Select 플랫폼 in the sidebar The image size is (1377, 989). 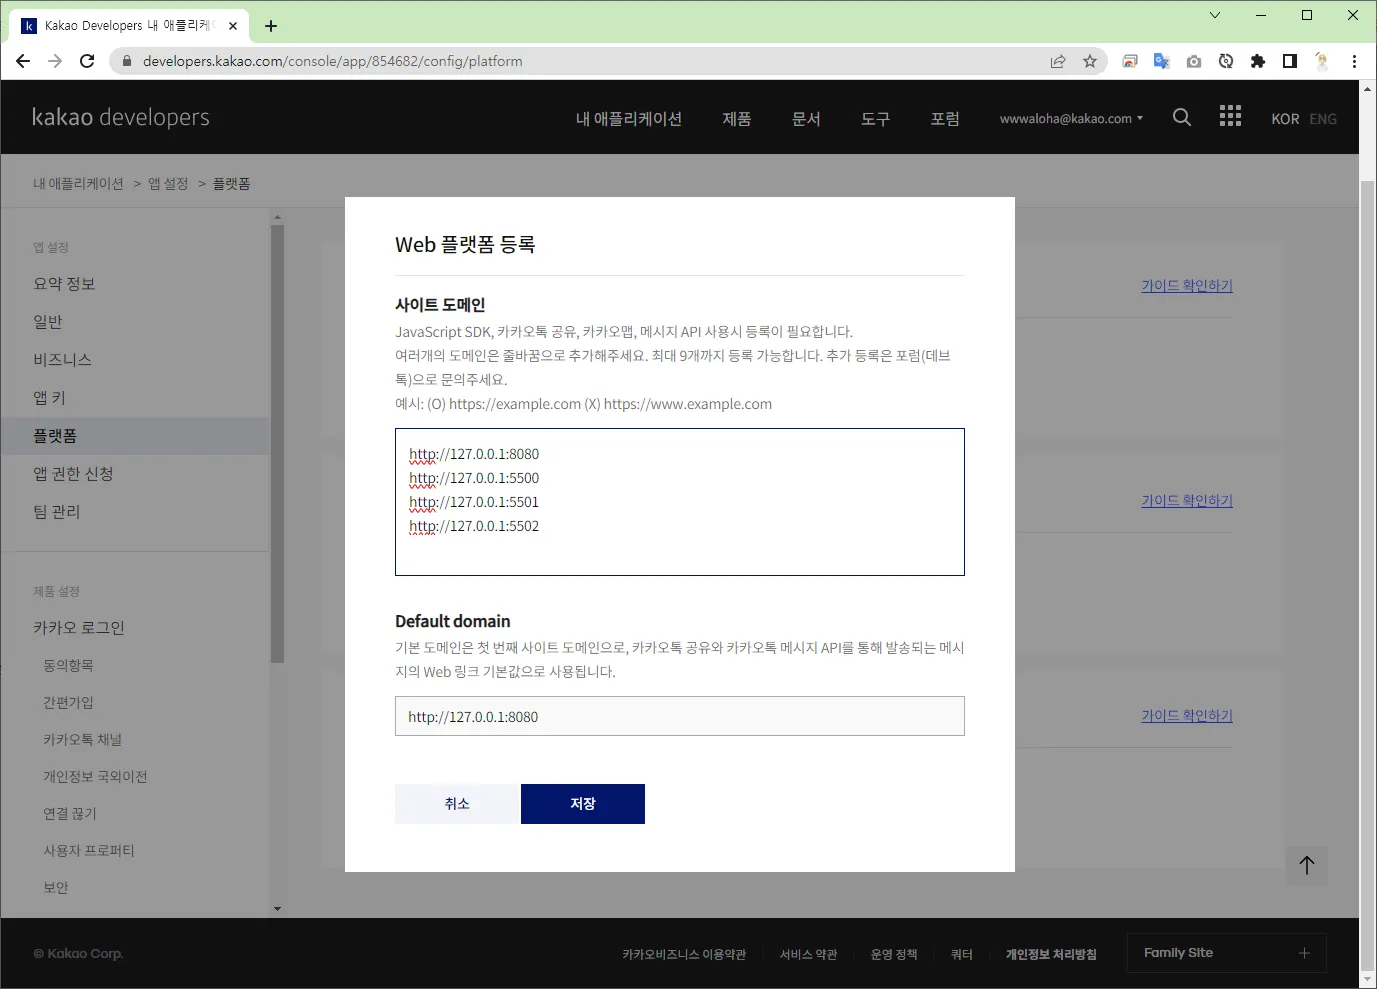click(x=135, y=436)
